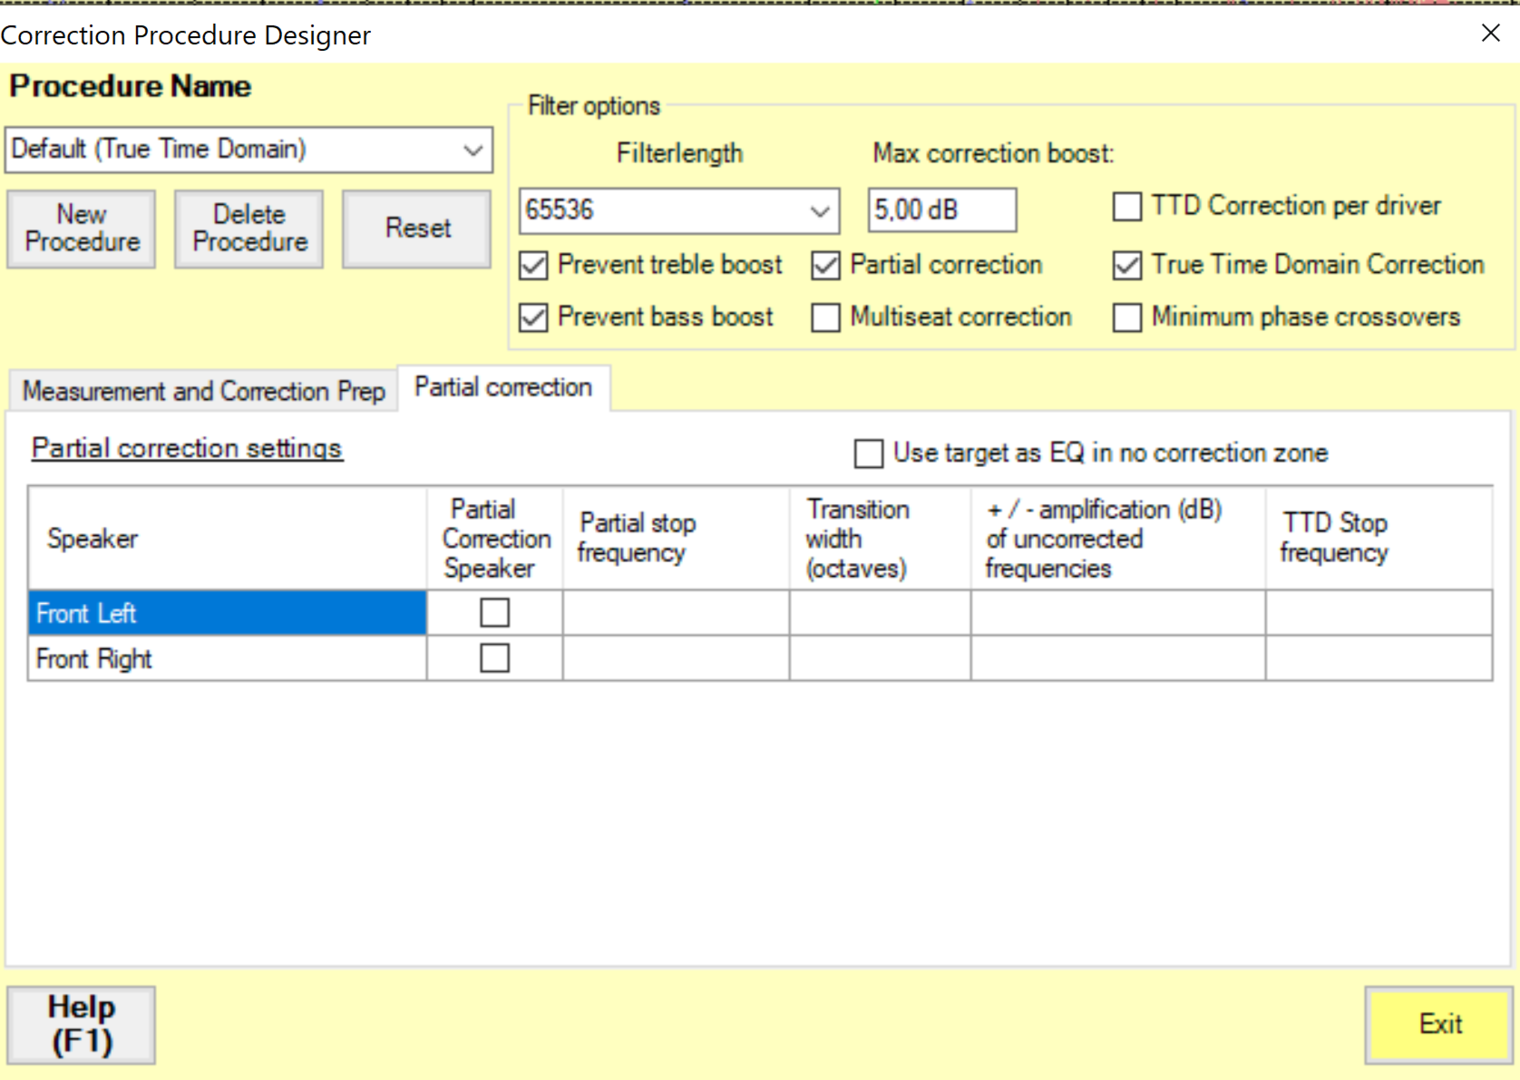Enable Multiseat correction checkbox

[x=826, y=318]
